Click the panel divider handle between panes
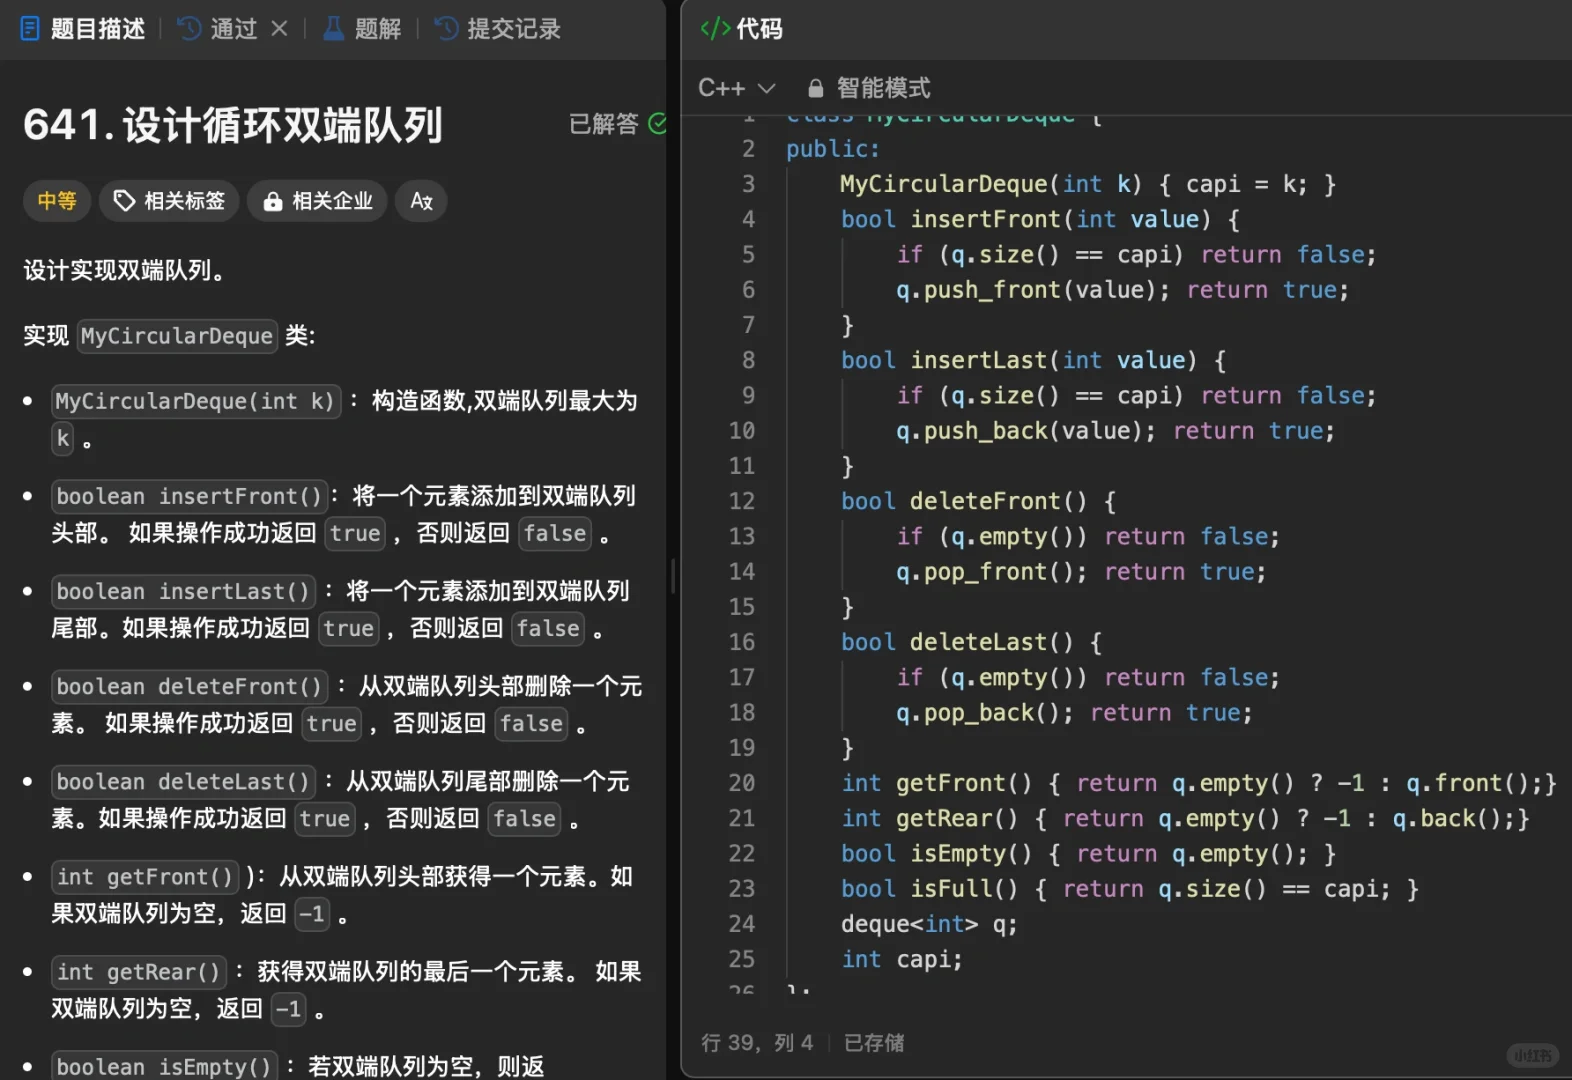The image size is (1572, 1080). [x=673, y=575]
